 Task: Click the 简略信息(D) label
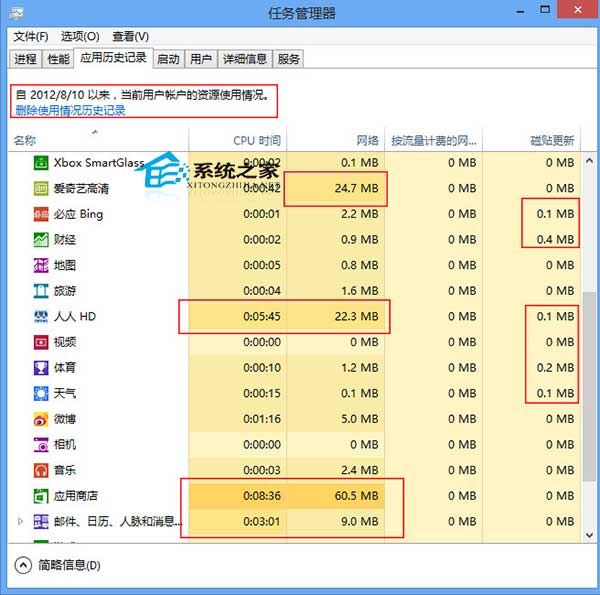click(x=69, y=565)
